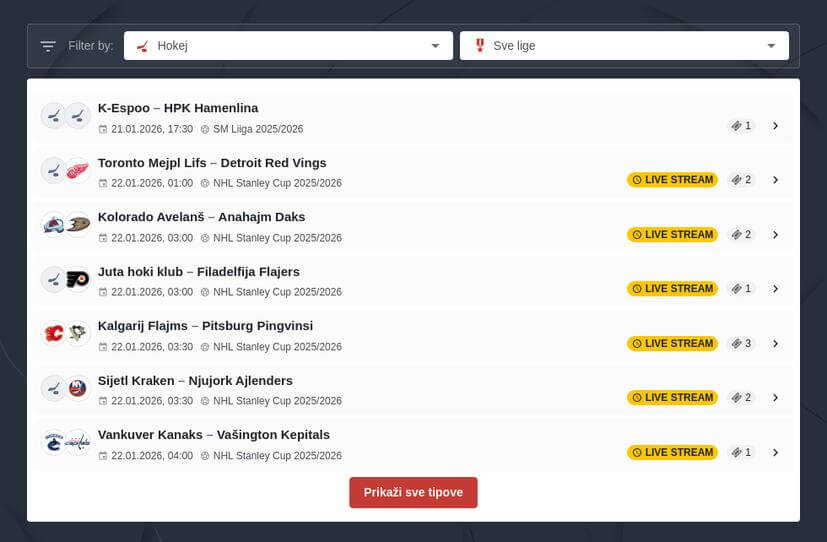Click the Anaheim Ducks team logo

point(78,225)
